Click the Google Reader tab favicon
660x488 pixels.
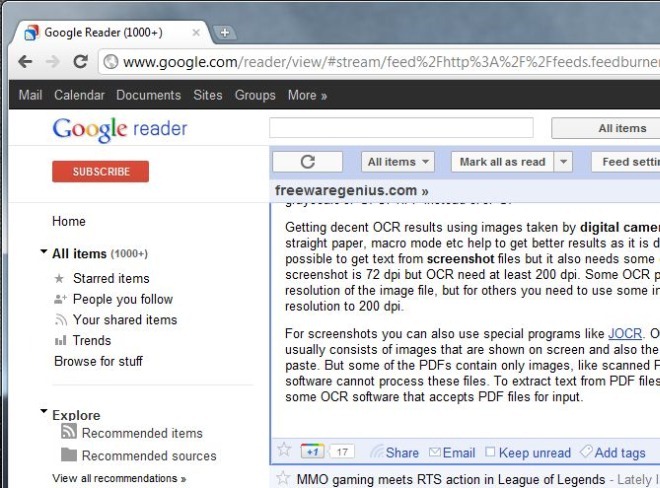[x=32, y=32]
